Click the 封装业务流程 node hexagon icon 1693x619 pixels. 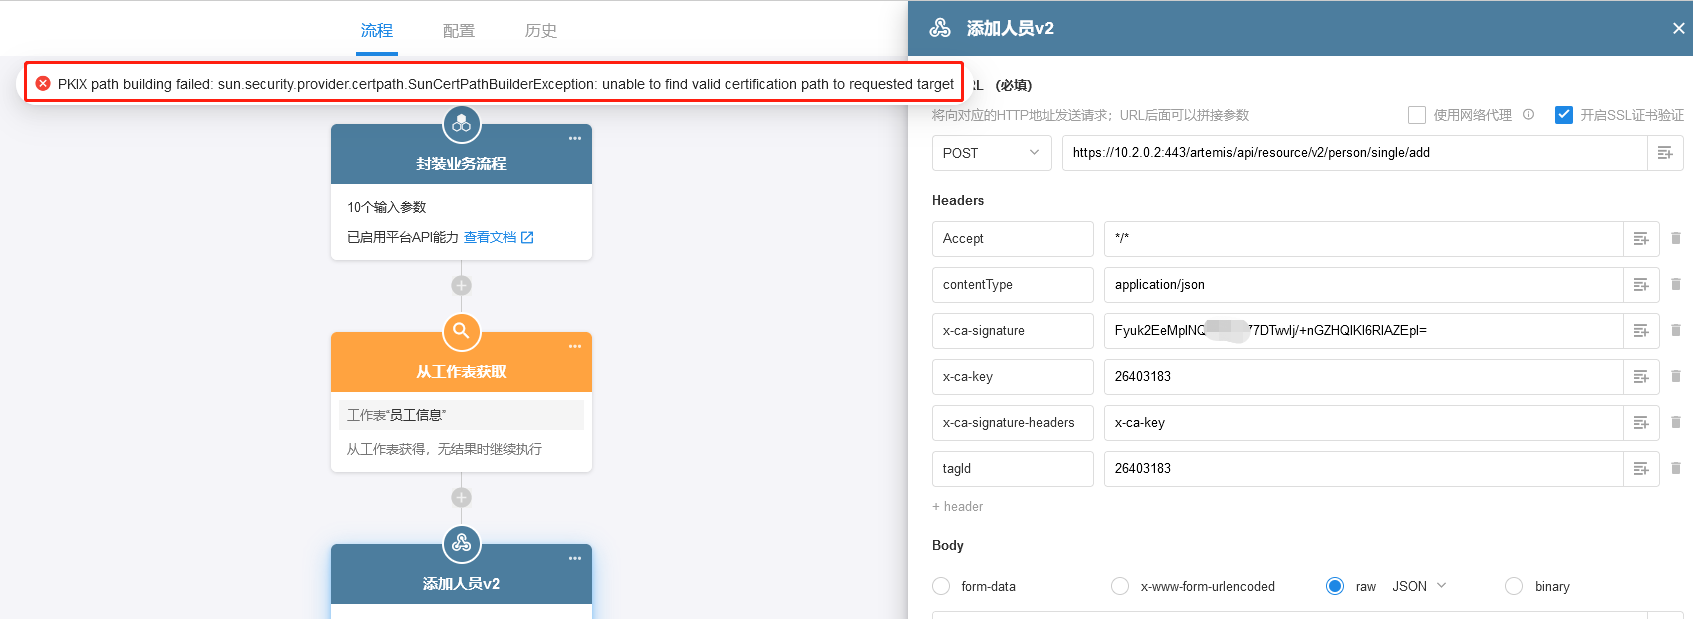462,124
